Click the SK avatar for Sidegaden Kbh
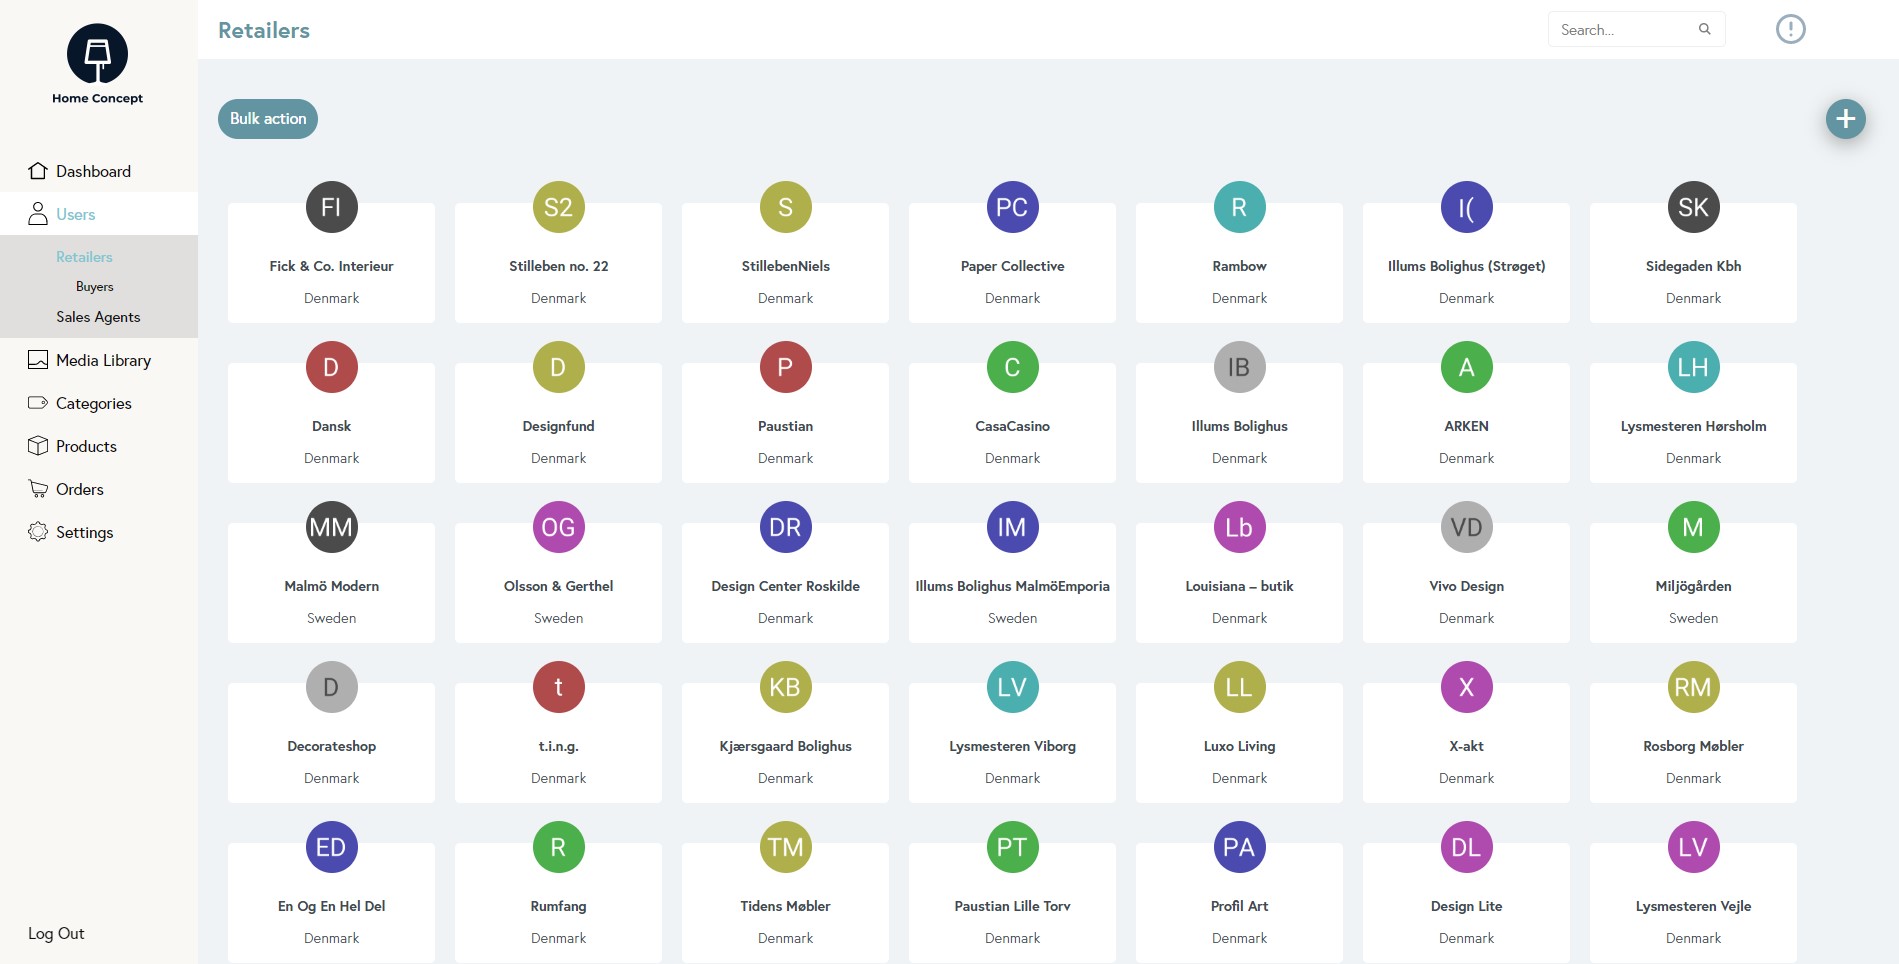The width and height of the screenshot is (1899, 964). pyautogui.click(x=1693, y=207)
